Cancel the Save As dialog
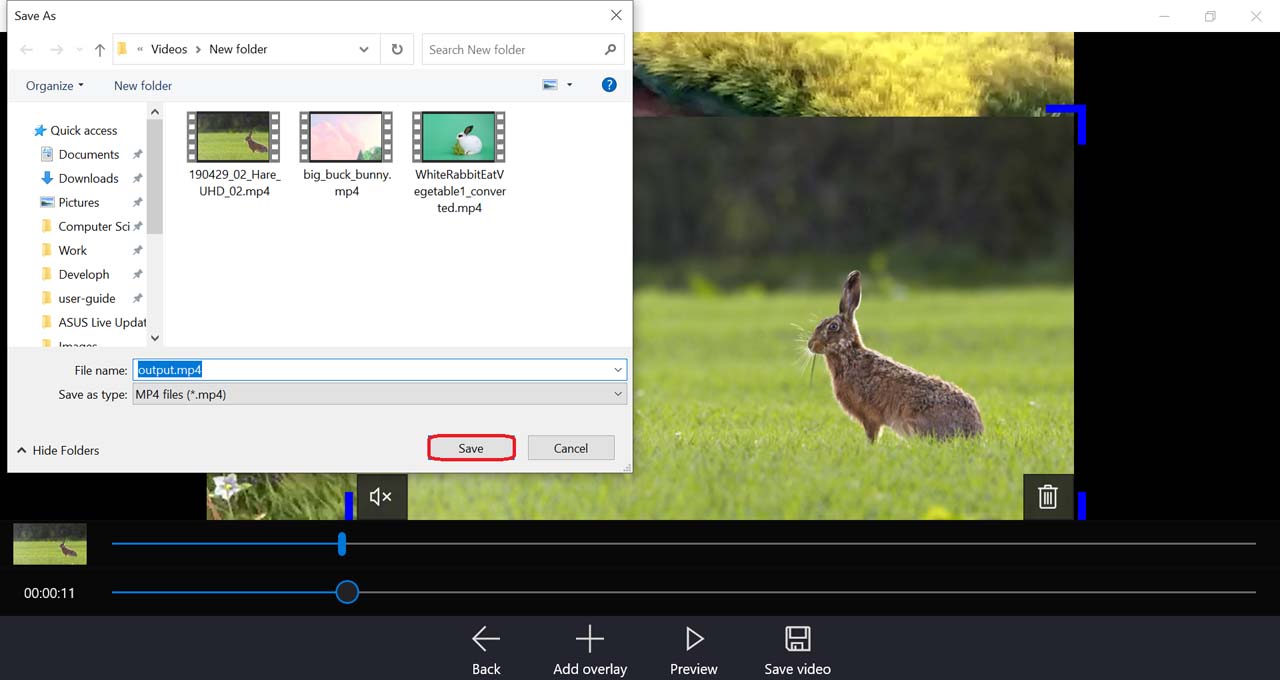The height and width of the screenshot is (680, 1280). [x=571, y=448]
